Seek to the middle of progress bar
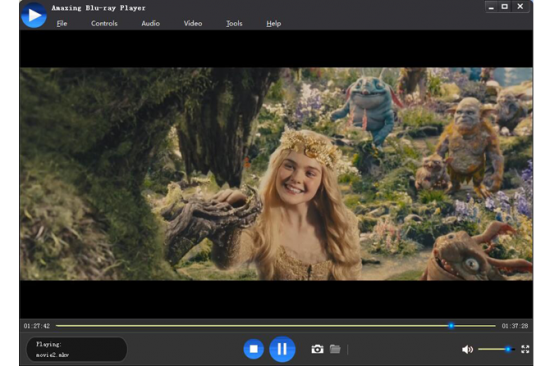Viewport: 550px width, 366px height. coord(275,326)
